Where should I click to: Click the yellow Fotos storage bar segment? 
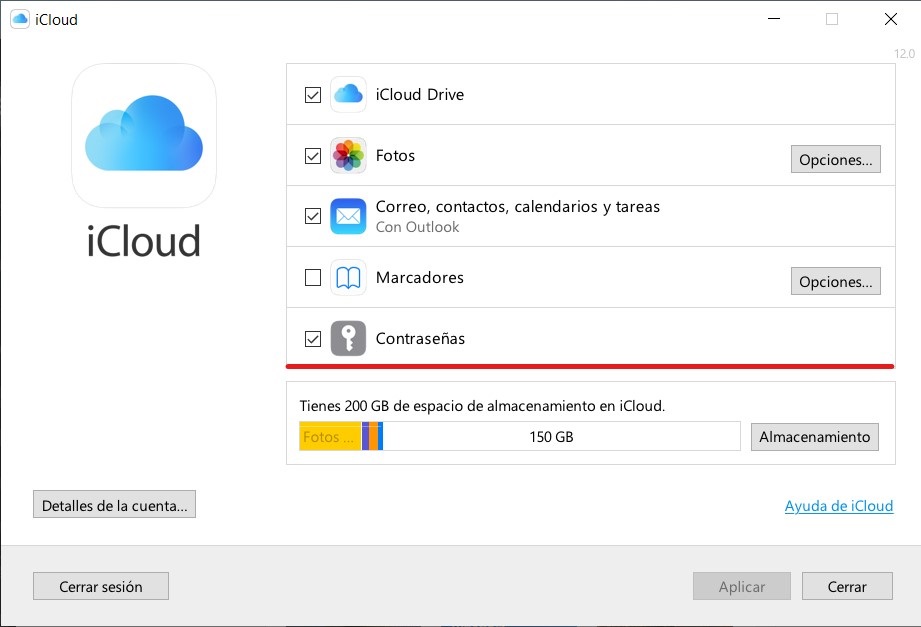coord(330,436)
